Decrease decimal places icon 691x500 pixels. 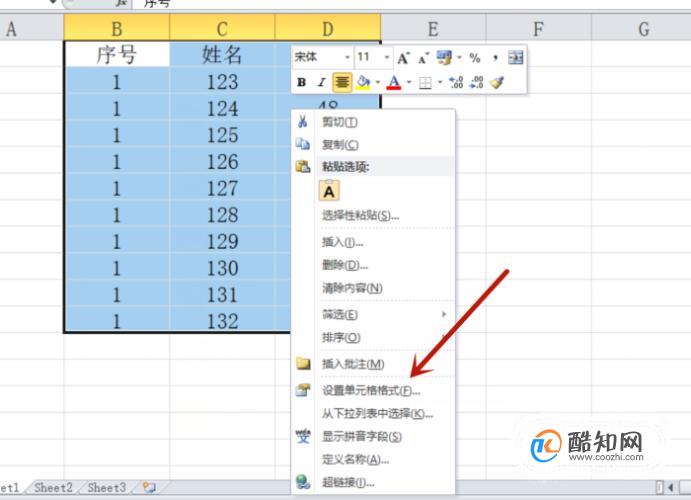477,82
